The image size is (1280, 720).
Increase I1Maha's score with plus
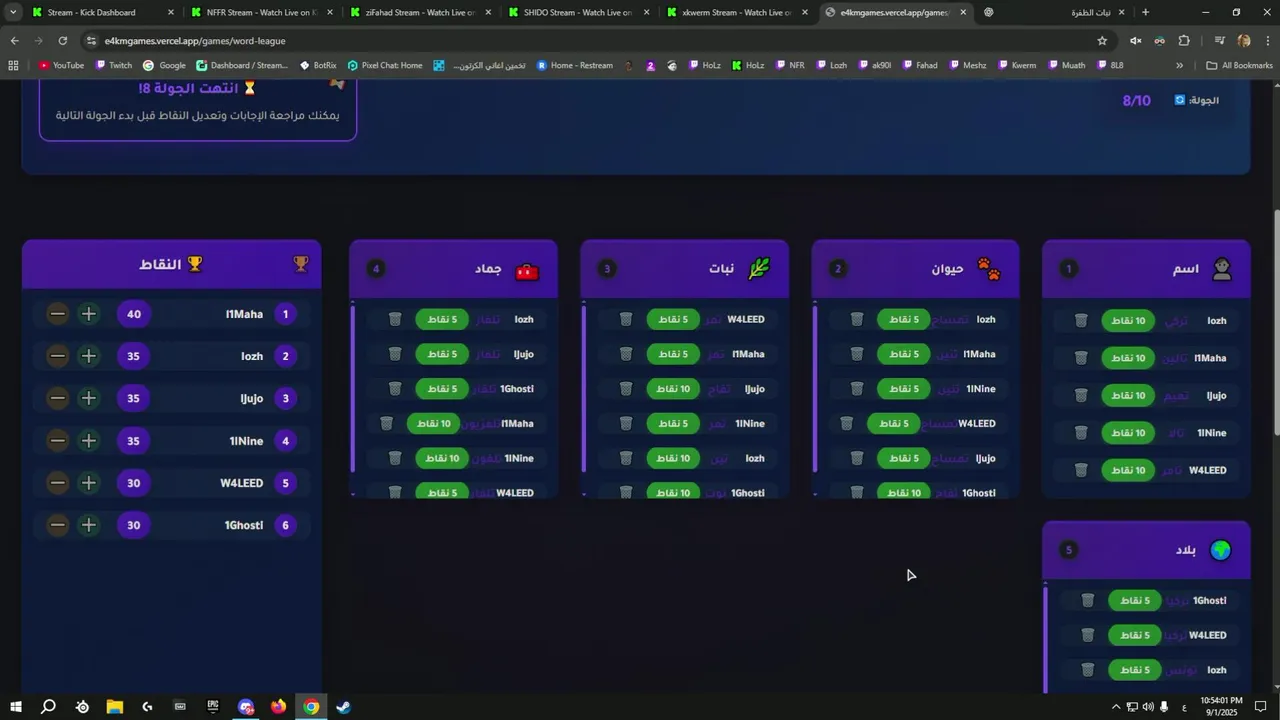pyautogui.click(x=89, y=314)
